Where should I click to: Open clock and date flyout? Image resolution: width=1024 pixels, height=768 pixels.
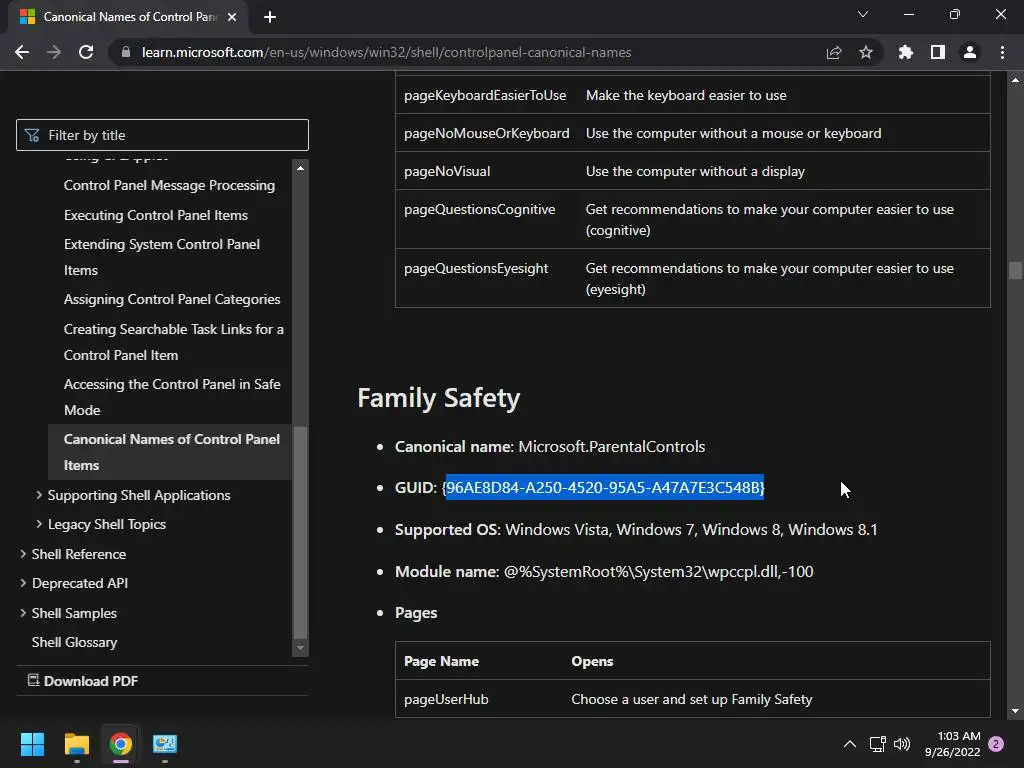[952, 744]
